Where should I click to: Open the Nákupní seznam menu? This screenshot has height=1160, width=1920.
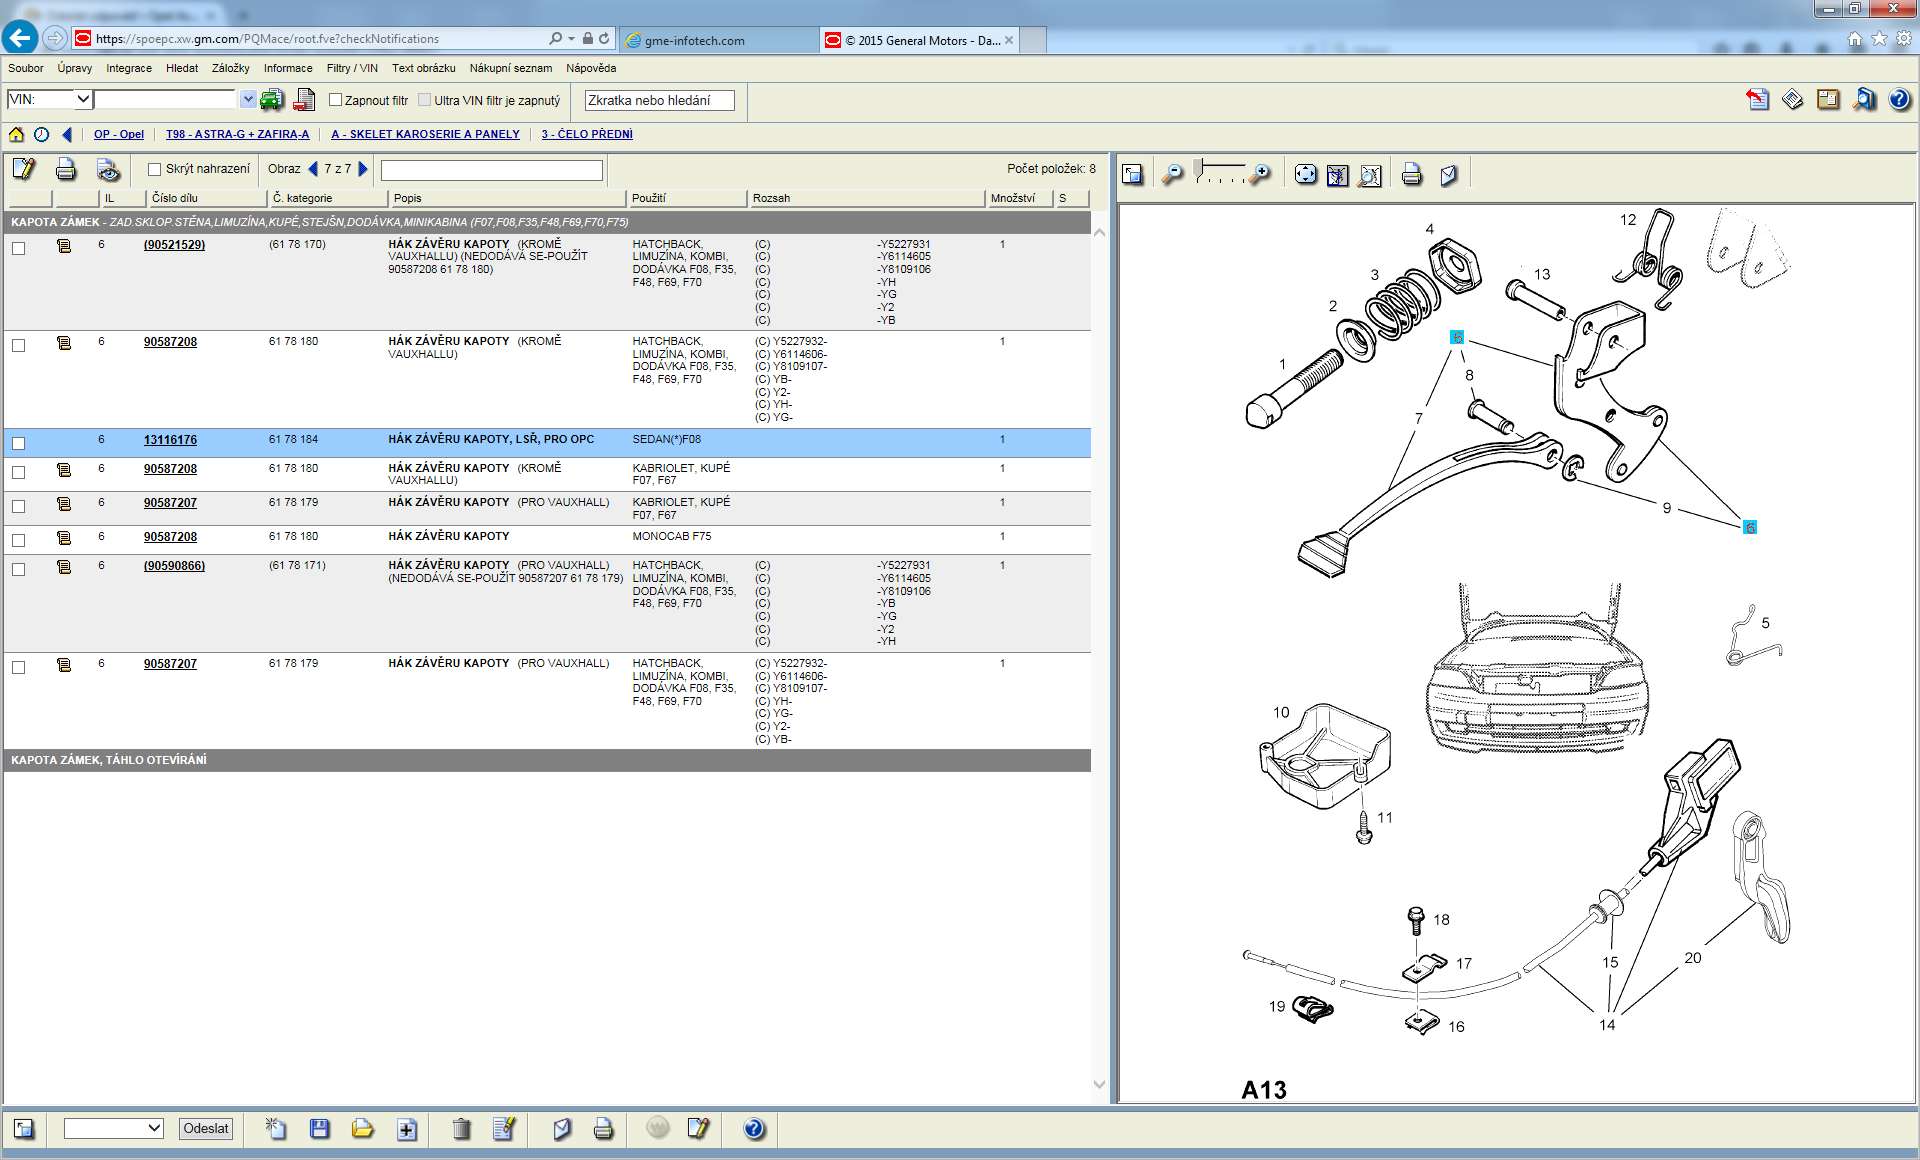[x=510, y=68]
